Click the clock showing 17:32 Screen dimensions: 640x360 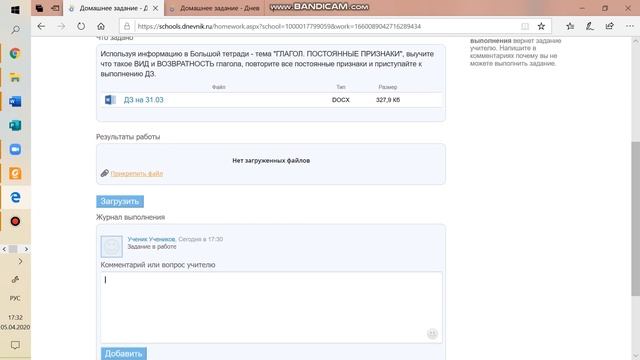coord(15,317)
